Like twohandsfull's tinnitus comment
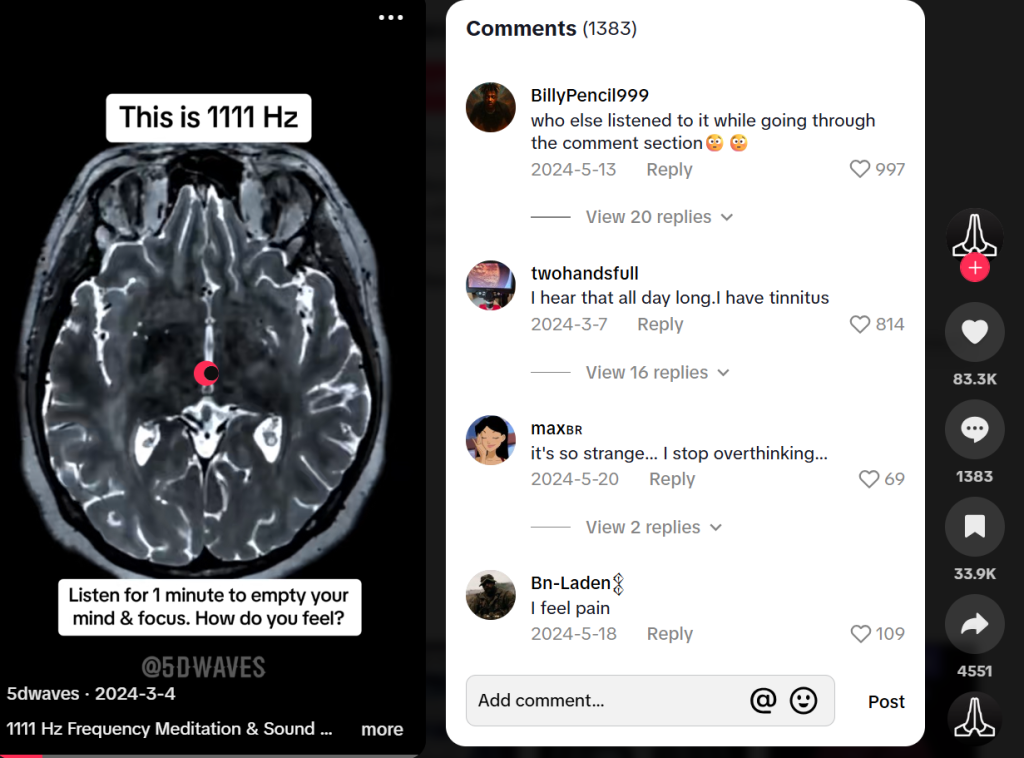This screenshot has width=1024, height=758. pyautogui.click(x=859, y=324)
